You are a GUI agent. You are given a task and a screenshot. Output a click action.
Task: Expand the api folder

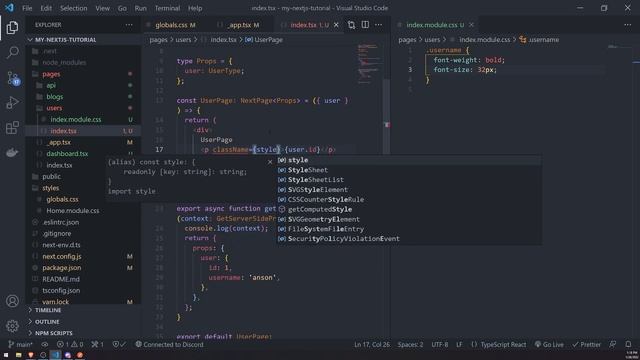(51, 85)
